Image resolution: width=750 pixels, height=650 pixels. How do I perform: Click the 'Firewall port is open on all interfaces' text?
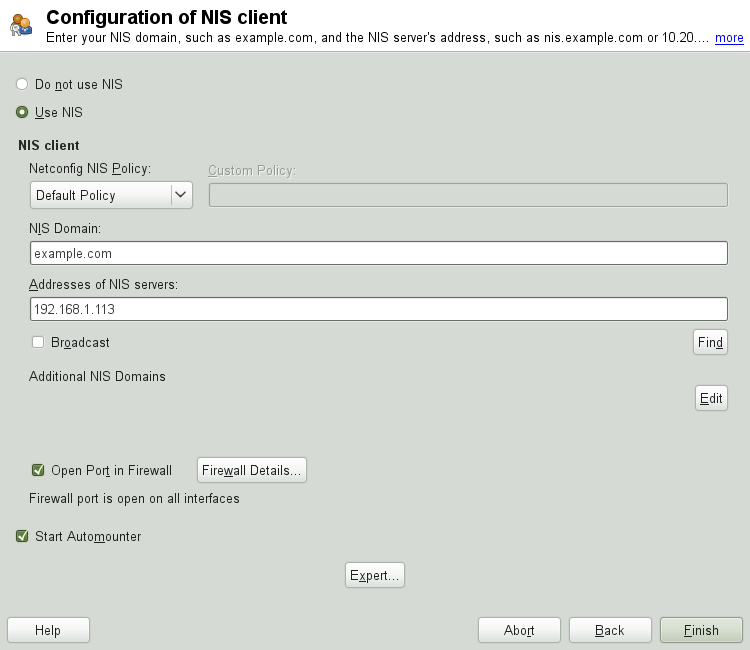click(134, 498)
